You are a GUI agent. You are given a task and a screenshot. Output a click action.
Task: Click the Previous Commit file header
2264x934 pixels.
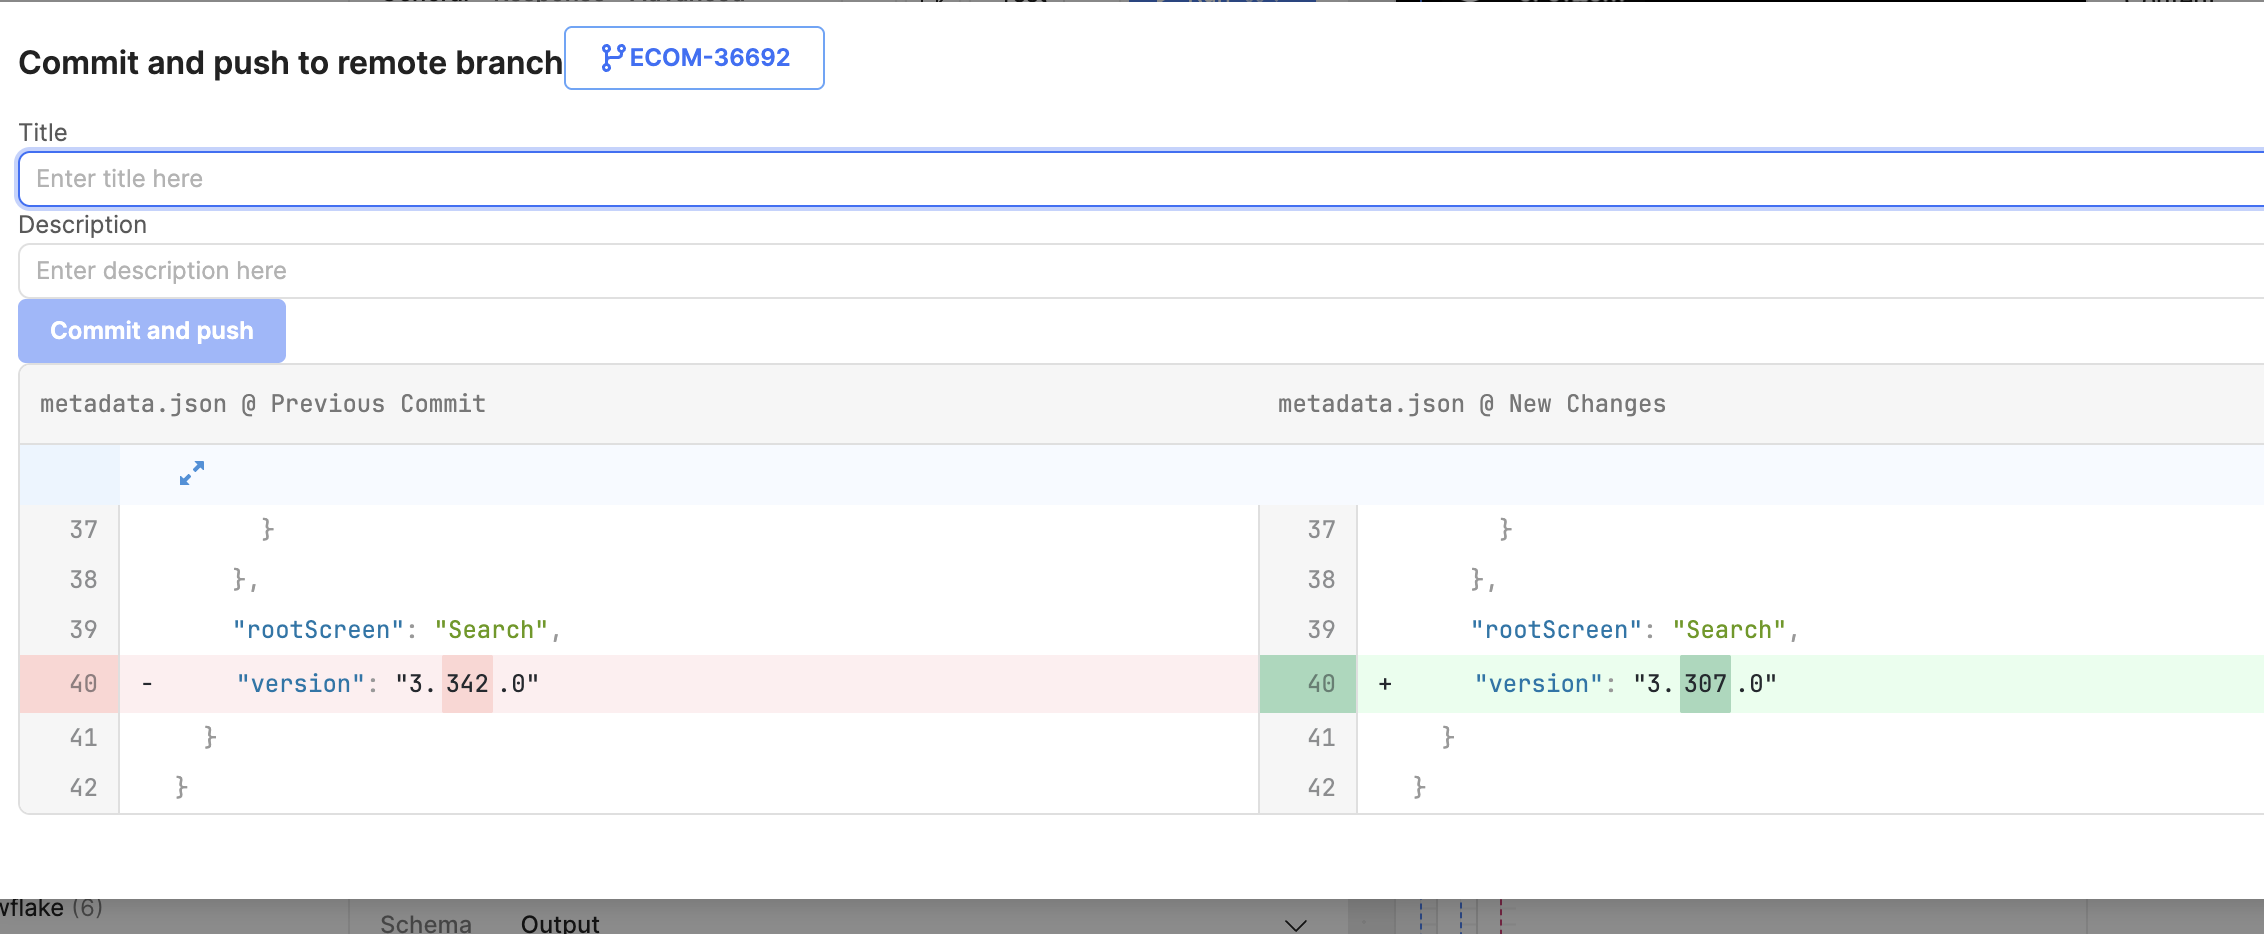click(x=263, y=404)
